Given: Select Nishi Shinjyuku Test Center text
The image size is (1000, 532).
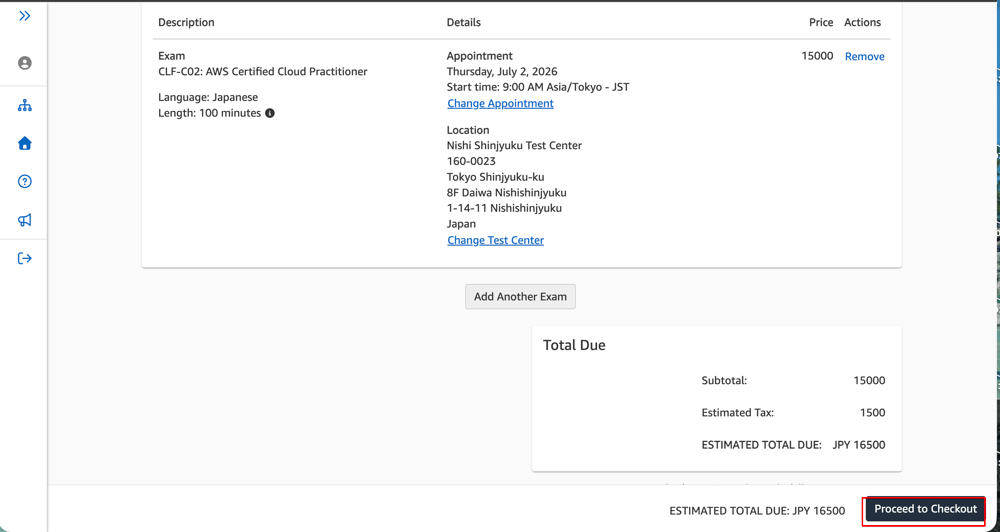Looking at the screenshot, I should [x=514, y=145].
